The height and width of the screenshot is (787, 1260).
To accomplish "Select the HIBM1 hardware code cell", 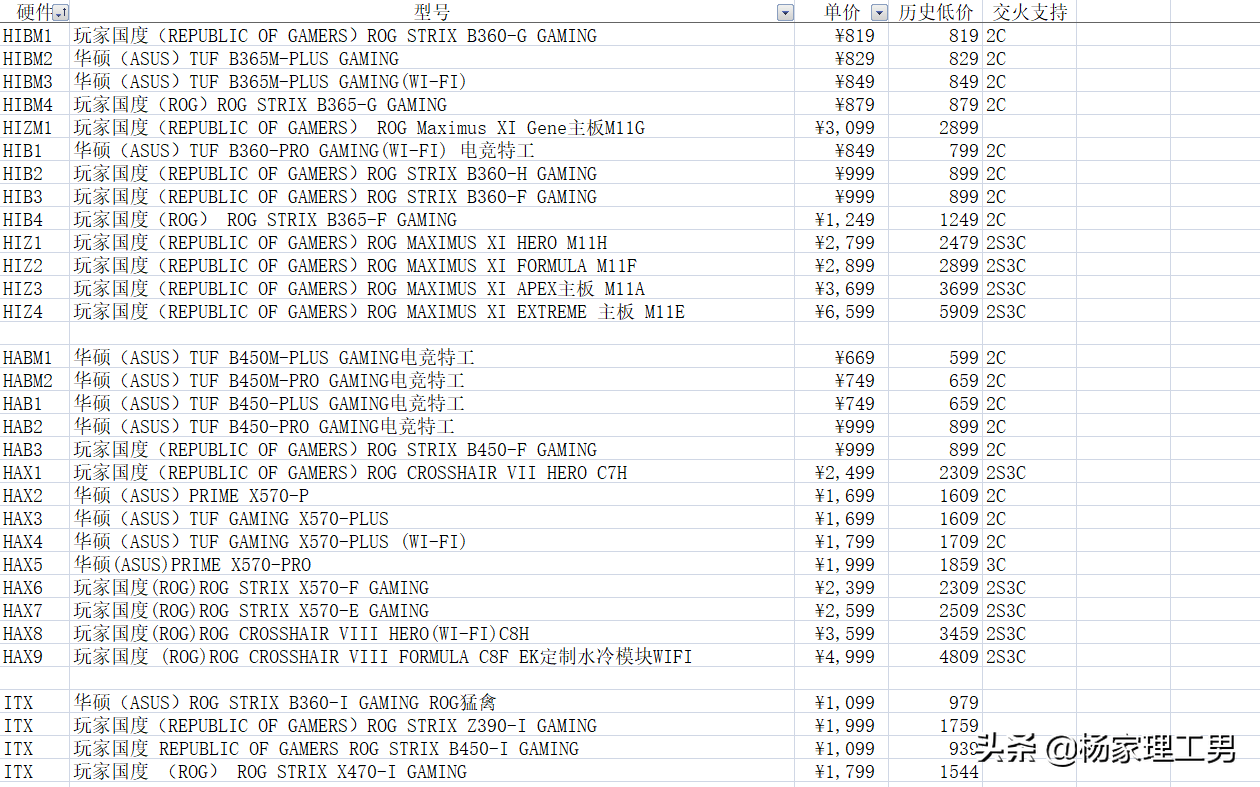I will [x=35, y=36].
